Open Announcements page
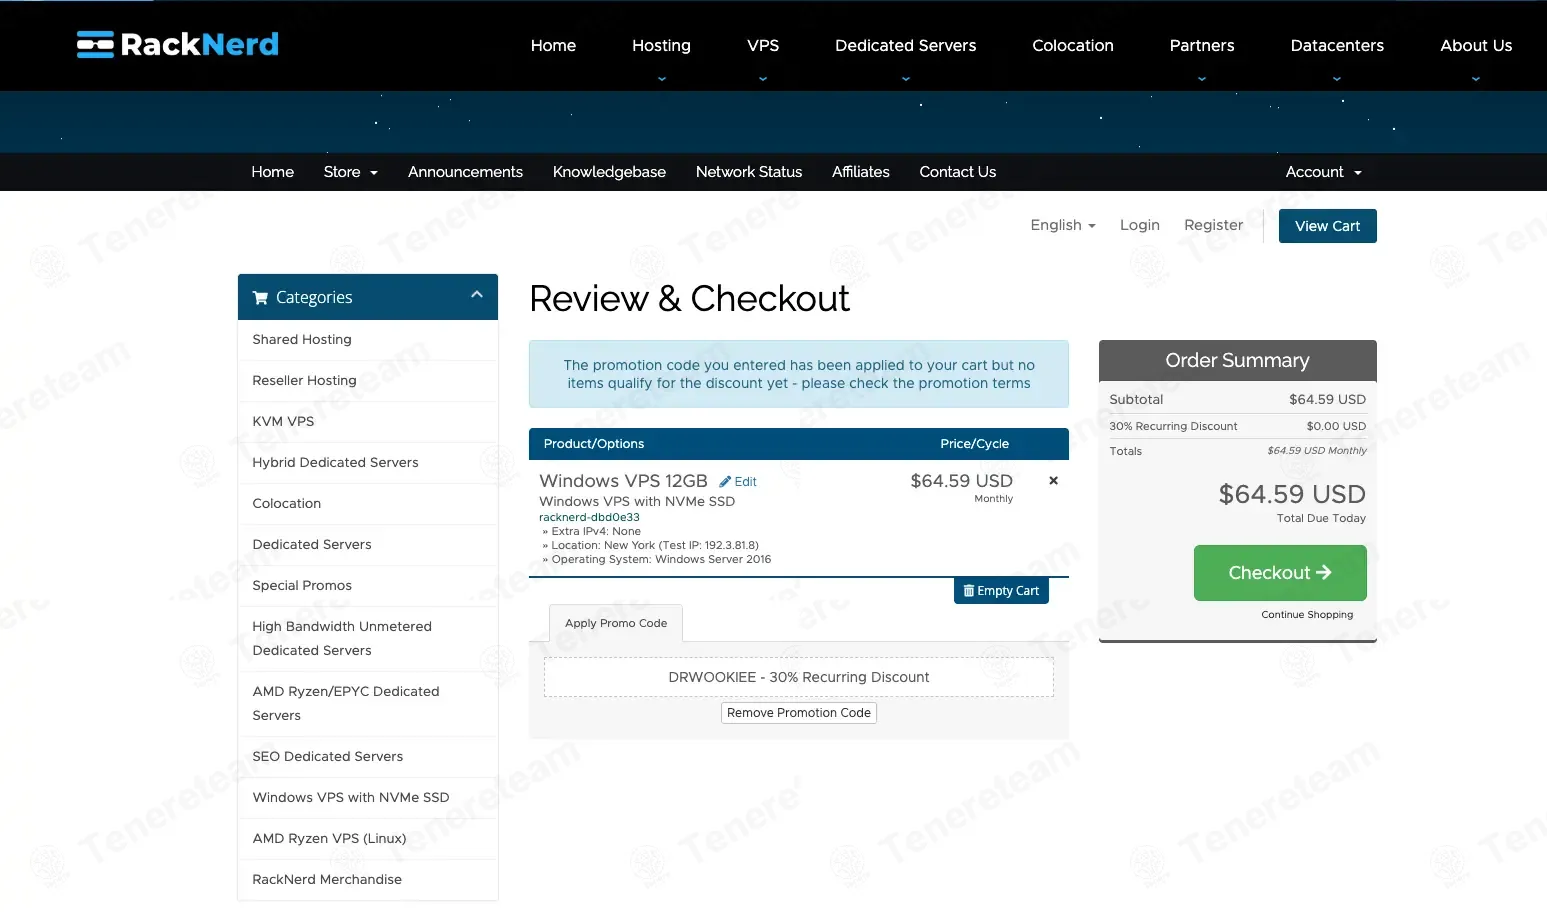The height and width of the screenshot is (918, 1547). click(465, 172)
